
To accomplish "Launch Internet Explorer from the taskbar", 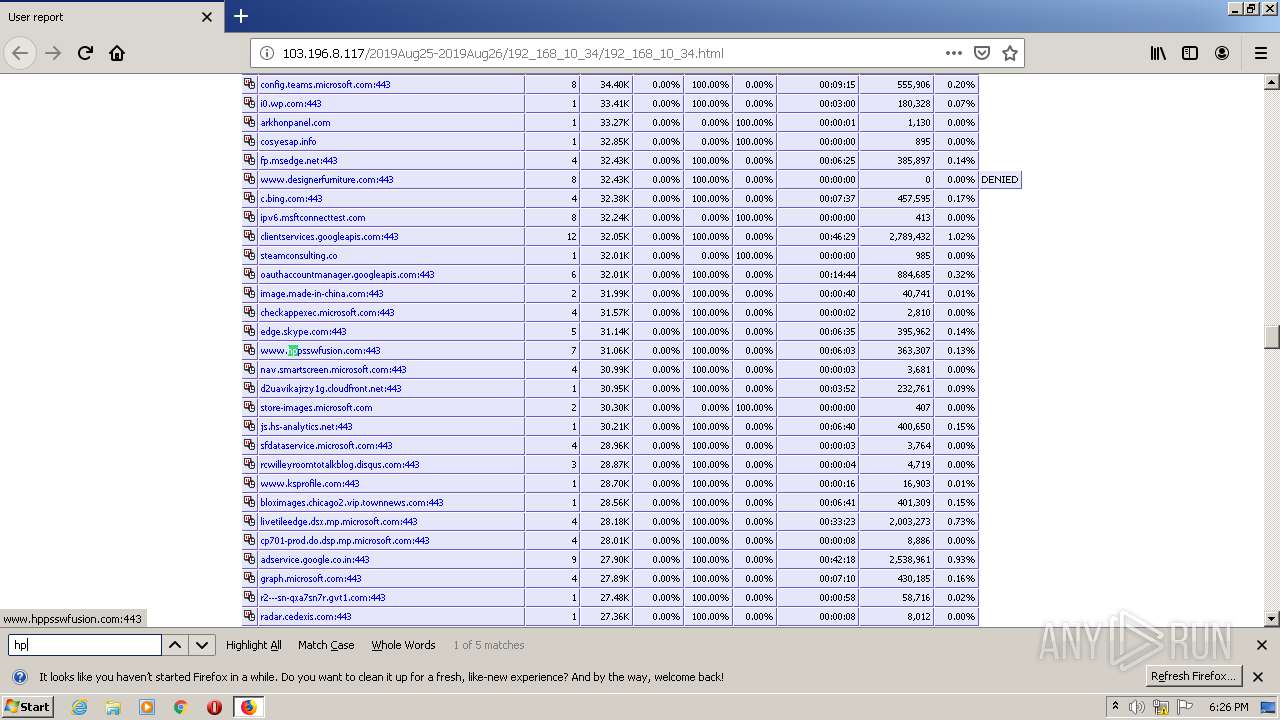I will pos(80,707).
